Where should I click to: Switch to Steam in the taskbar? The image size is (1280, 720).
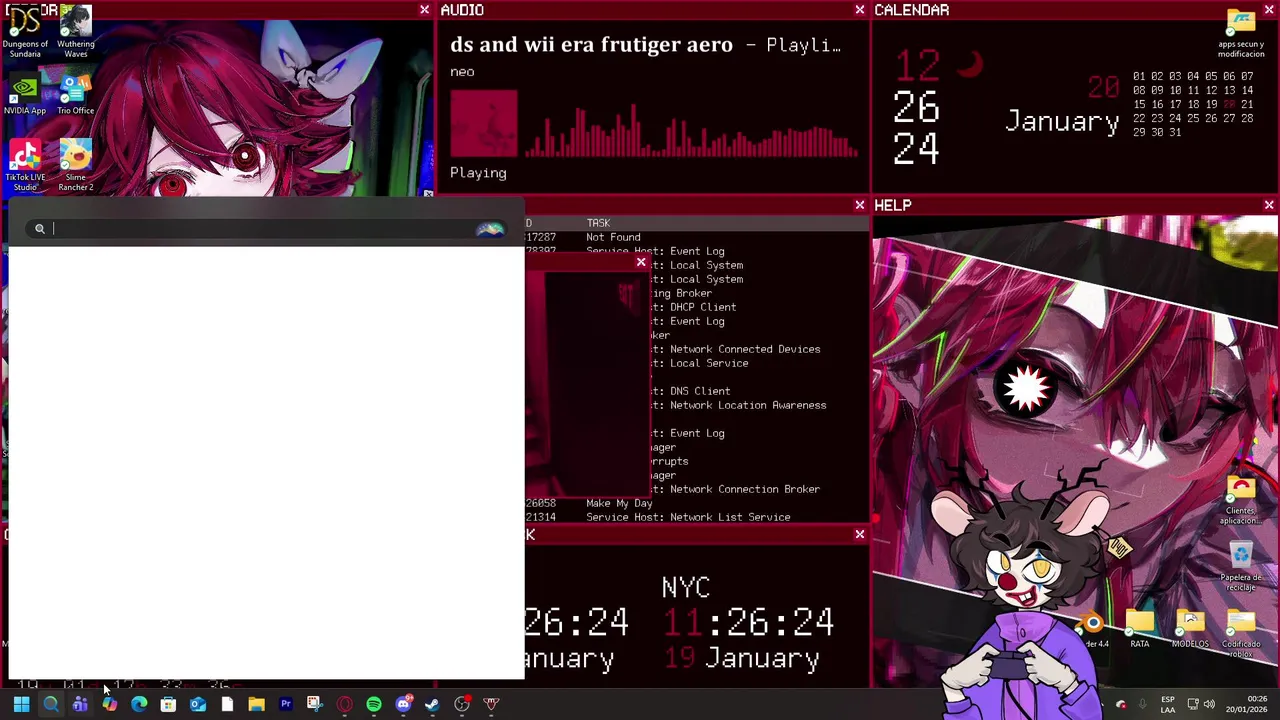click(x=432, y=705)
